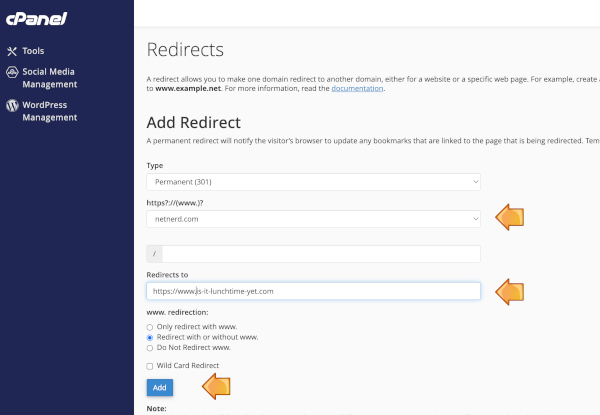Click the Redirects to URL field
Screen dimensions: 600x415
[x=313, y=291]
